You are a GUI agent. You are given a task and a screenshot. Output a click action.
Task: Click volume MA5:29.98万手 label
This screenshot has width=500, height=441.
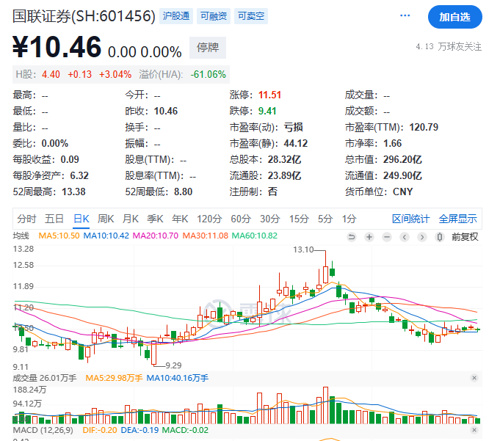point(114,378)
